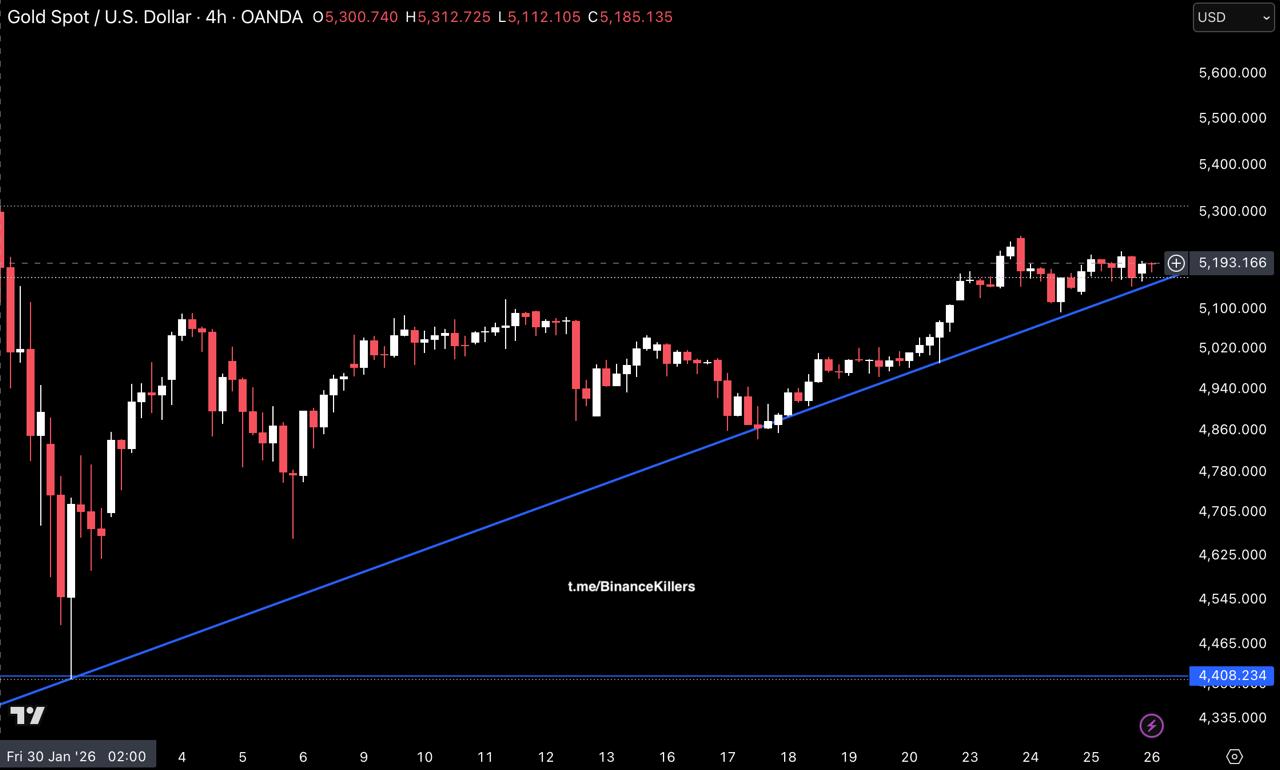The width and height of the screenshot is (1280, 770).
Task: Click the 5,600.000 level on price scale
Action: [1232, 73]
